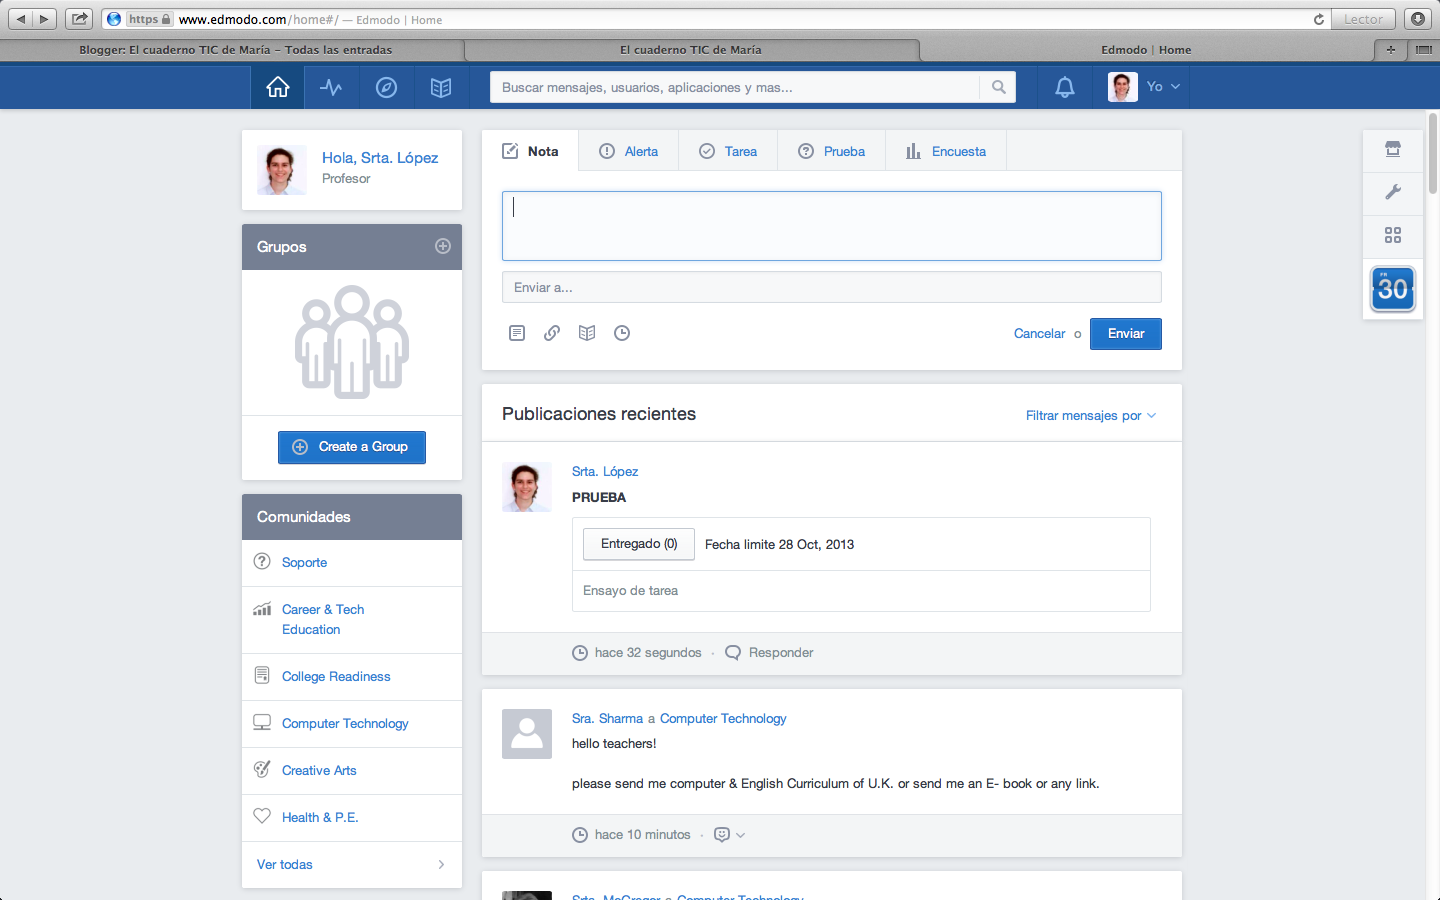Click the Lector reader button

1363,19
